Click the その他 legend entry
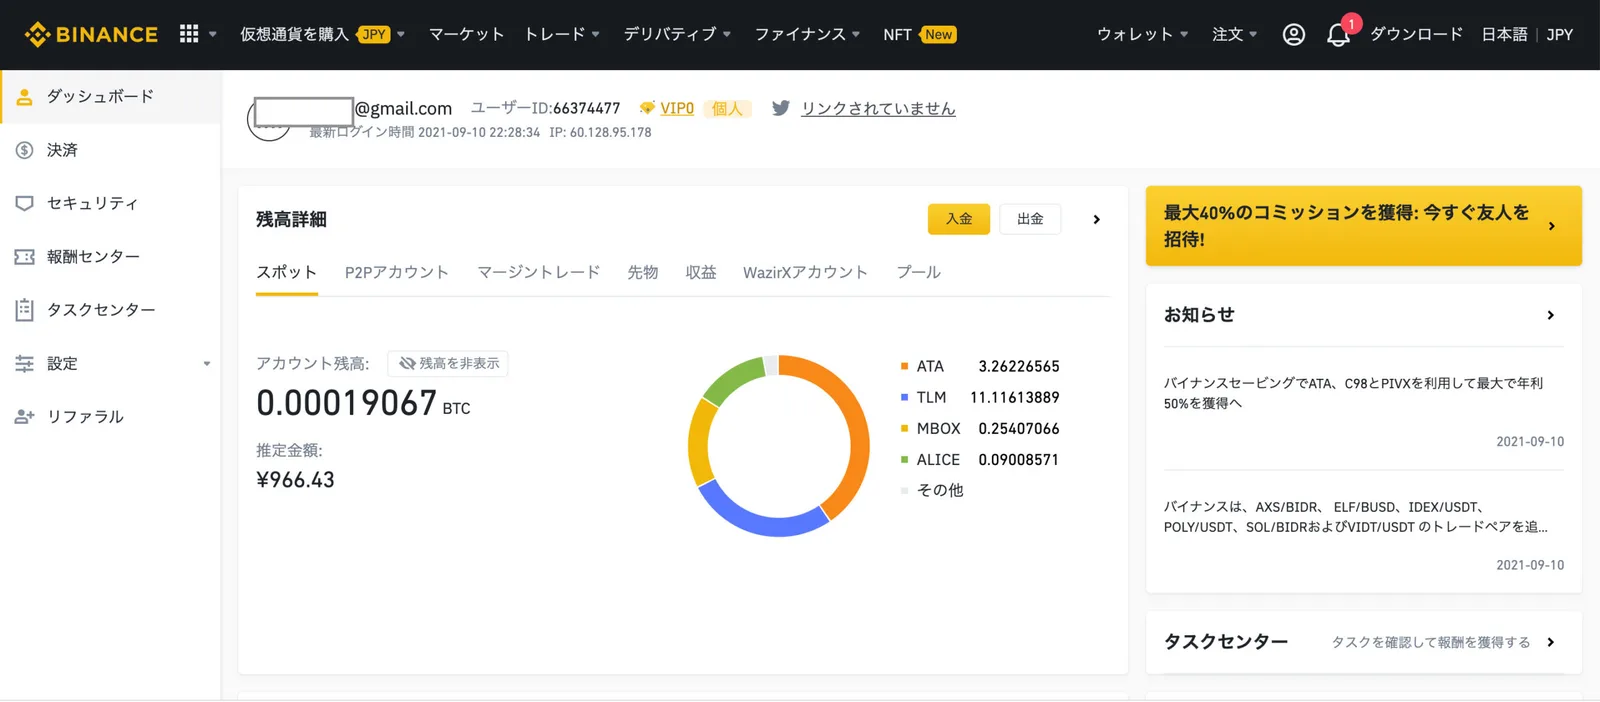1600x702 pixels. (x=932, y=490)
